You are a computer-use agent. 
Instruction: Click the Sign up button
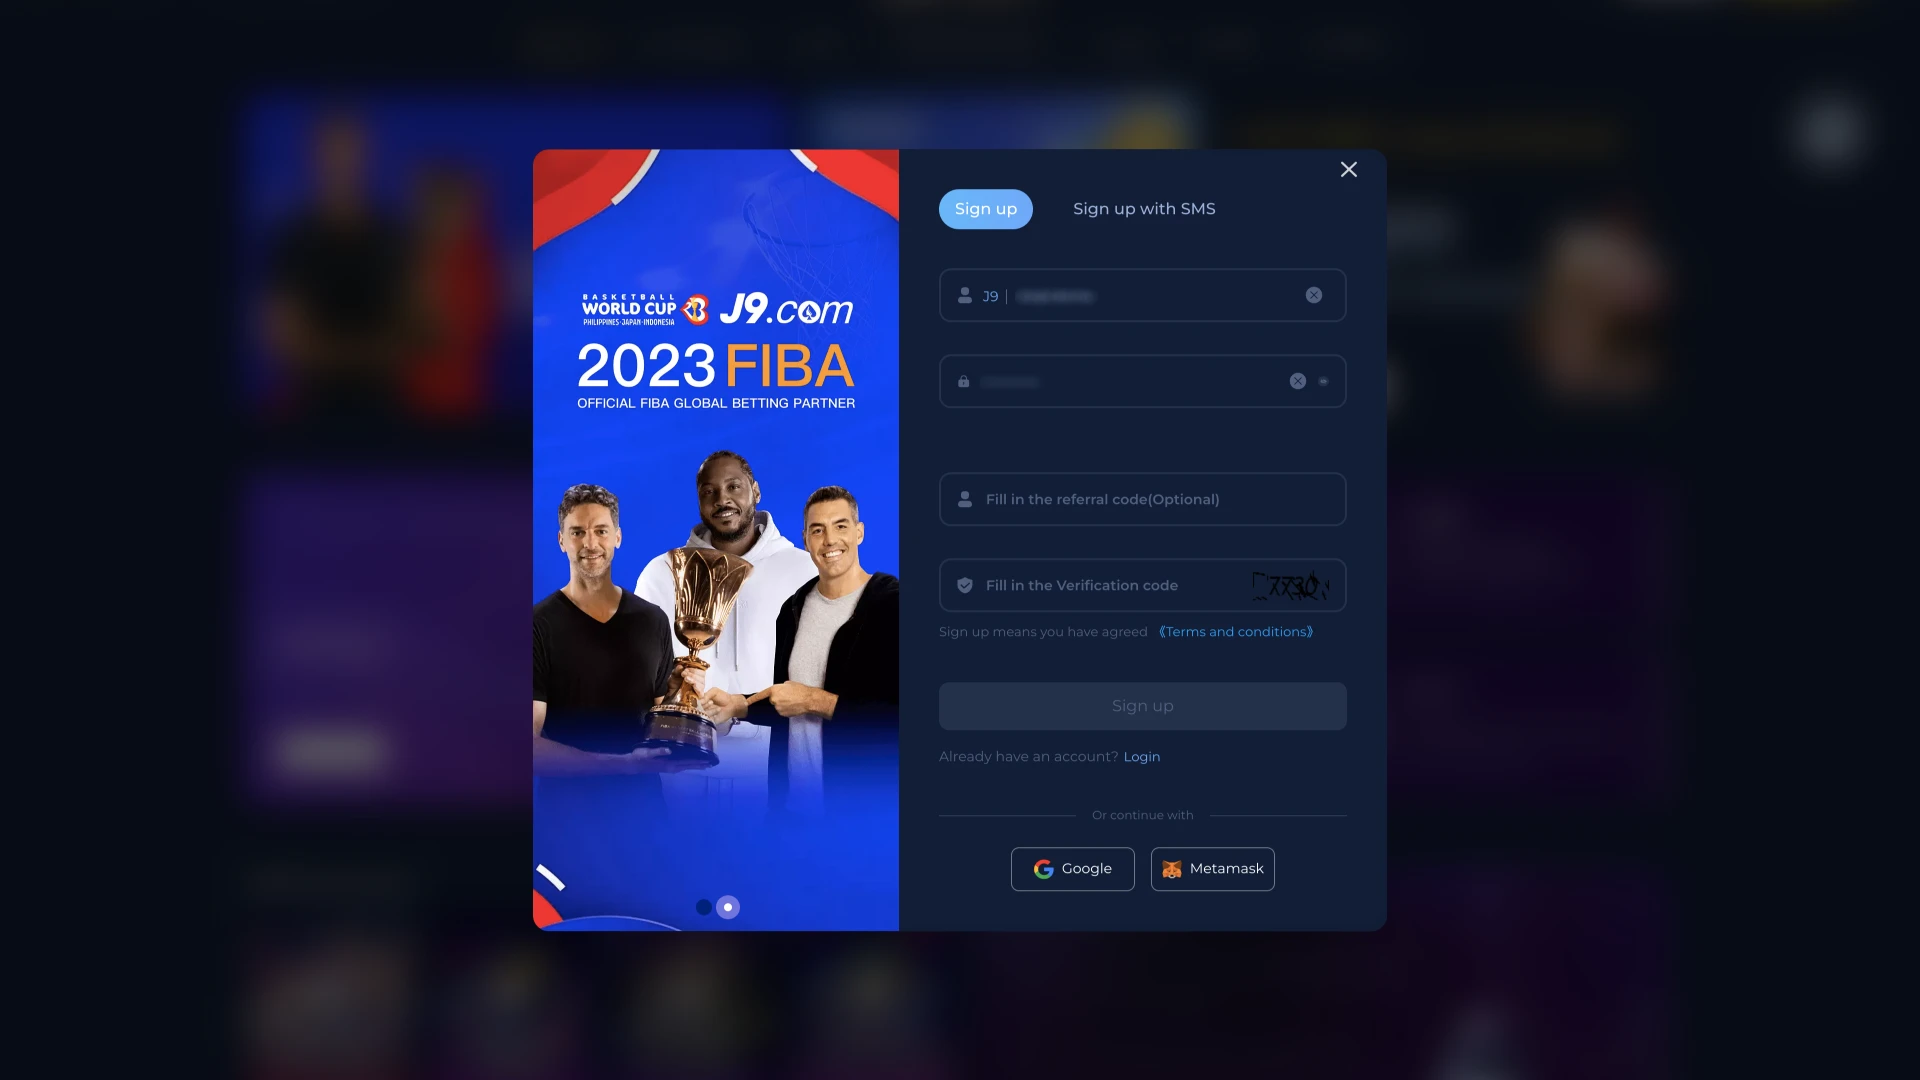tap(1142, 705)
